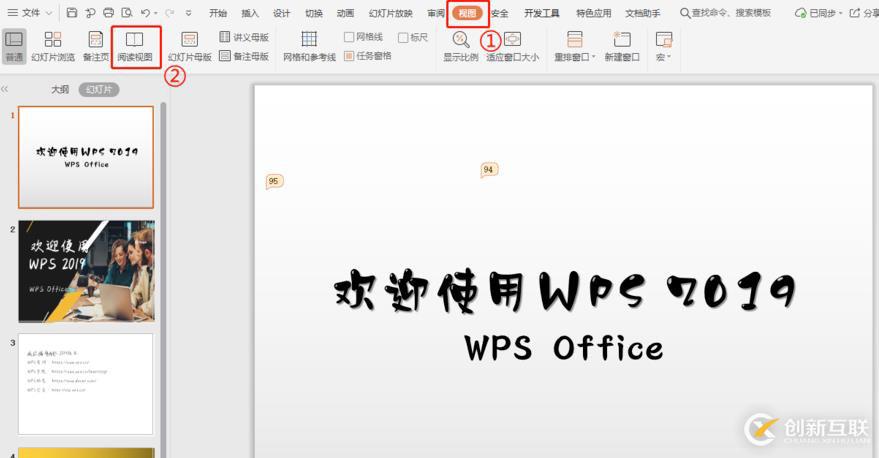879x458 pixels.
Task: Switch to the 开发工具 ribbon tab
Action: point(542,13)
